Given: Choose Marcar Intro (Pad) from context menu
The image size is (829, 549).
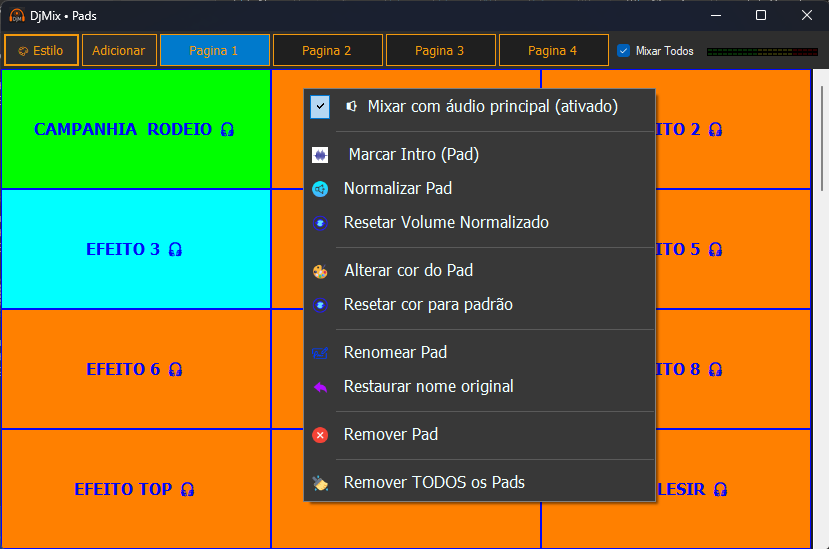Looking at the screenshot, I should (480, 154).
